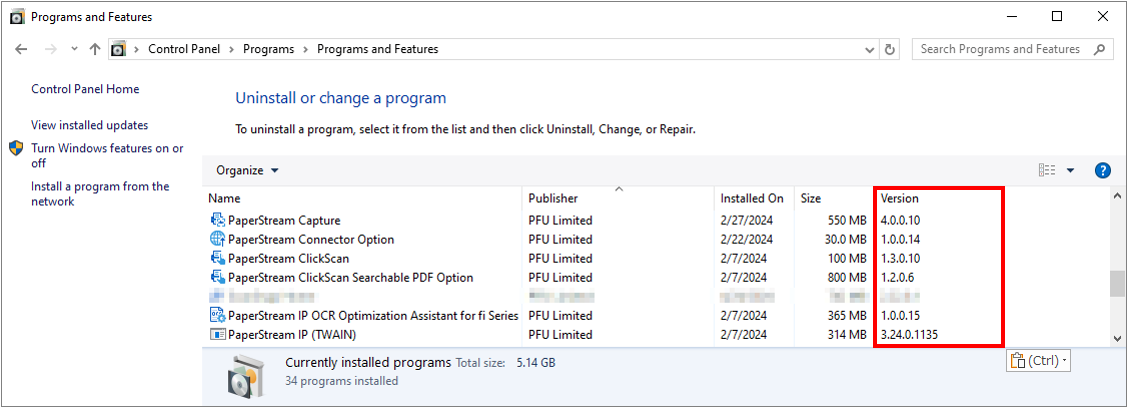Click the list scrollbar up arrow
This screenshot has height=408, width=1128.
point(1116,196)
